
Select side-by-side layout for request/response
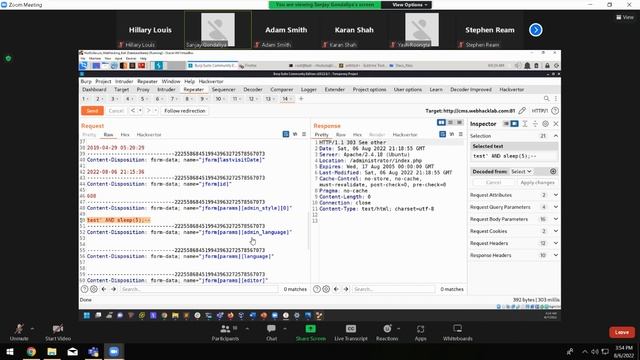tap(441, 122)
